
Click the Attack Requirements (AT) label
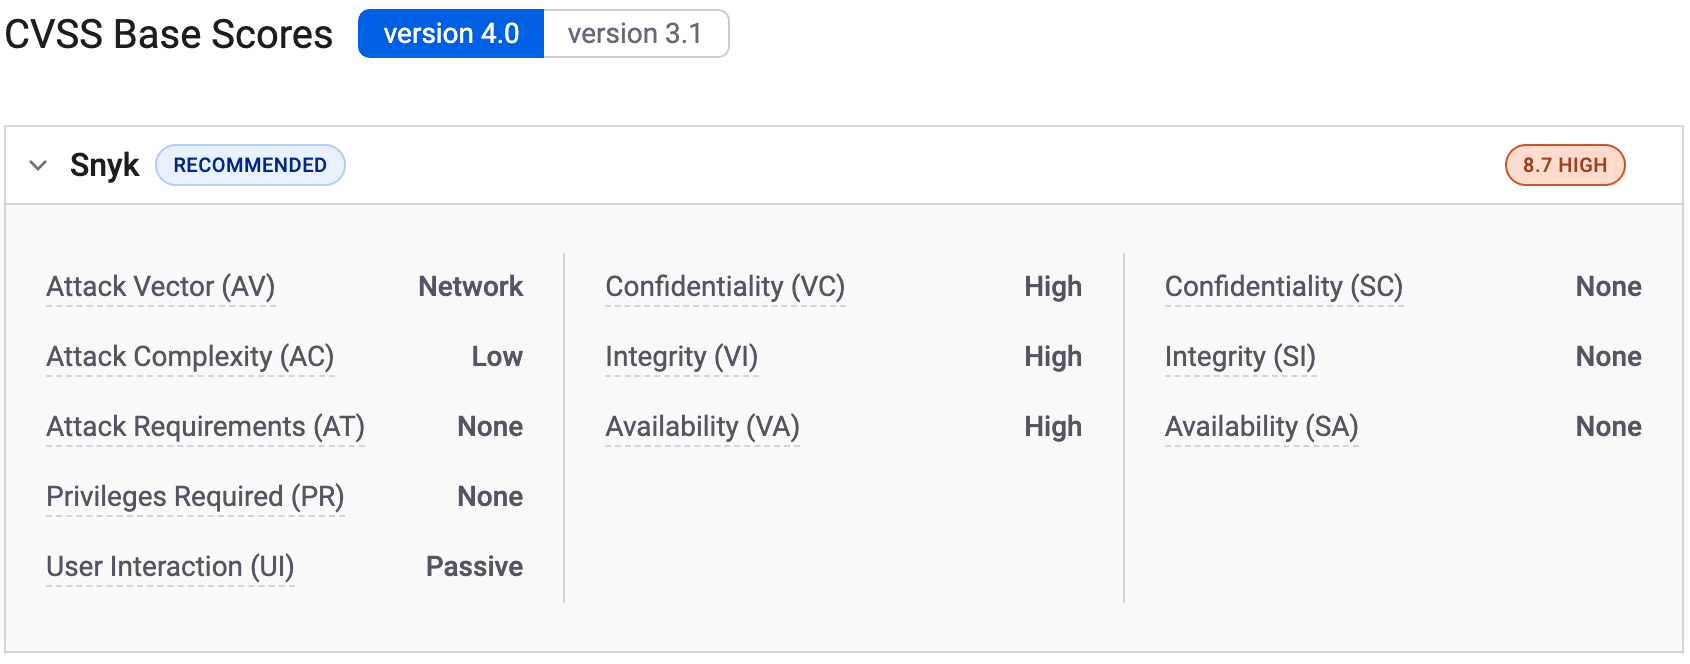pyautogui.click(x=205, y=427)
